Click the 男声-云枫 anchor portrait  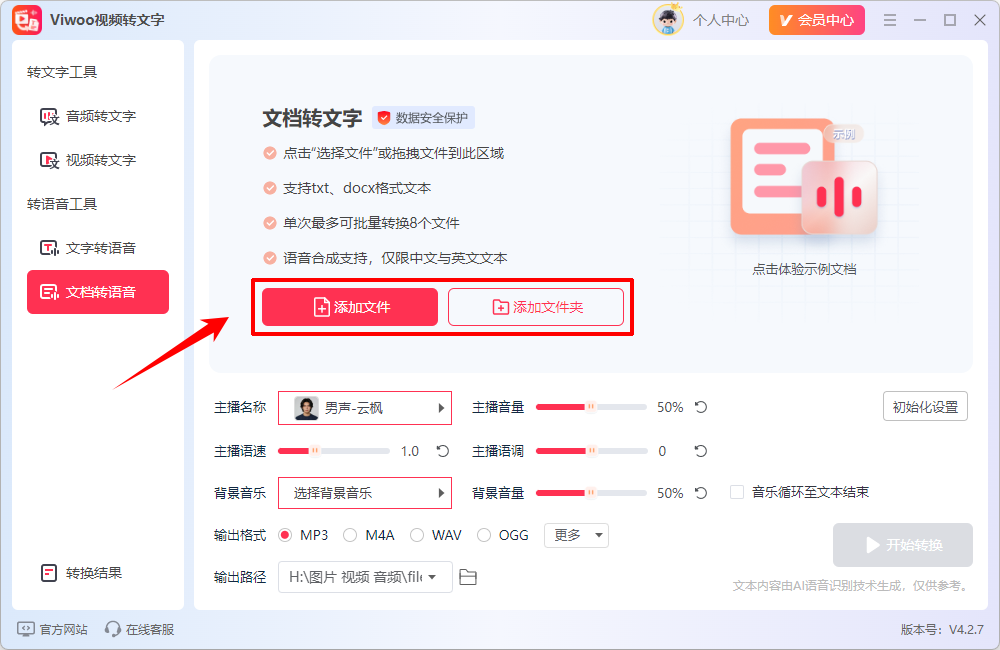(x=306, y=408)
